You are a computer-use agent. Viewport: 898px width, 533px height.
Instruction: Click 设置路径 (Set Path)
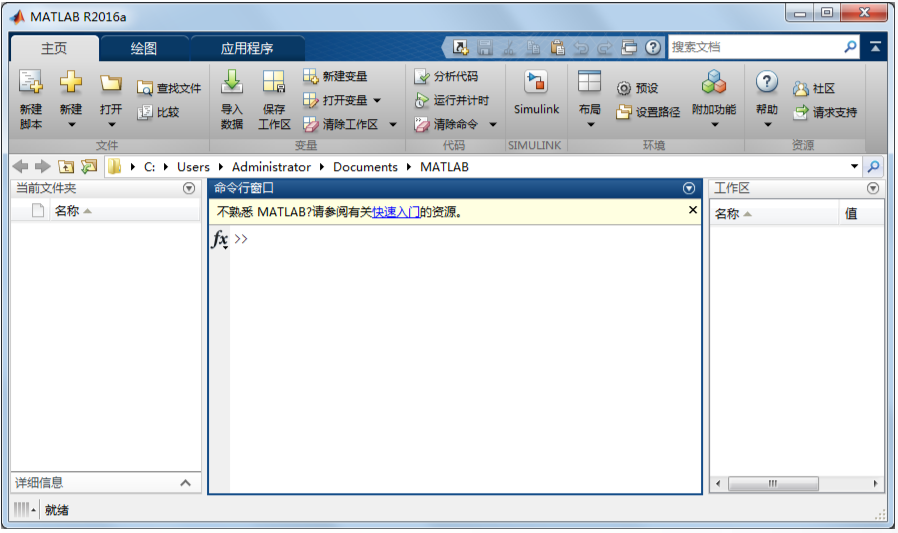(x=648, y=112)
